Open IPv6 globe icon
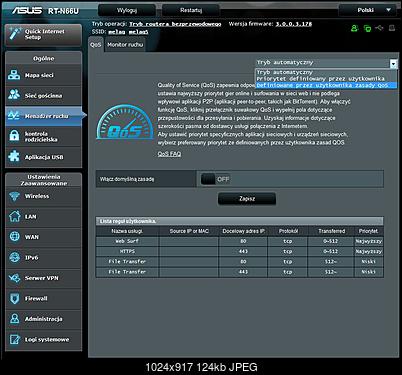Screen dimensions: 402x375 click(14, 257)
